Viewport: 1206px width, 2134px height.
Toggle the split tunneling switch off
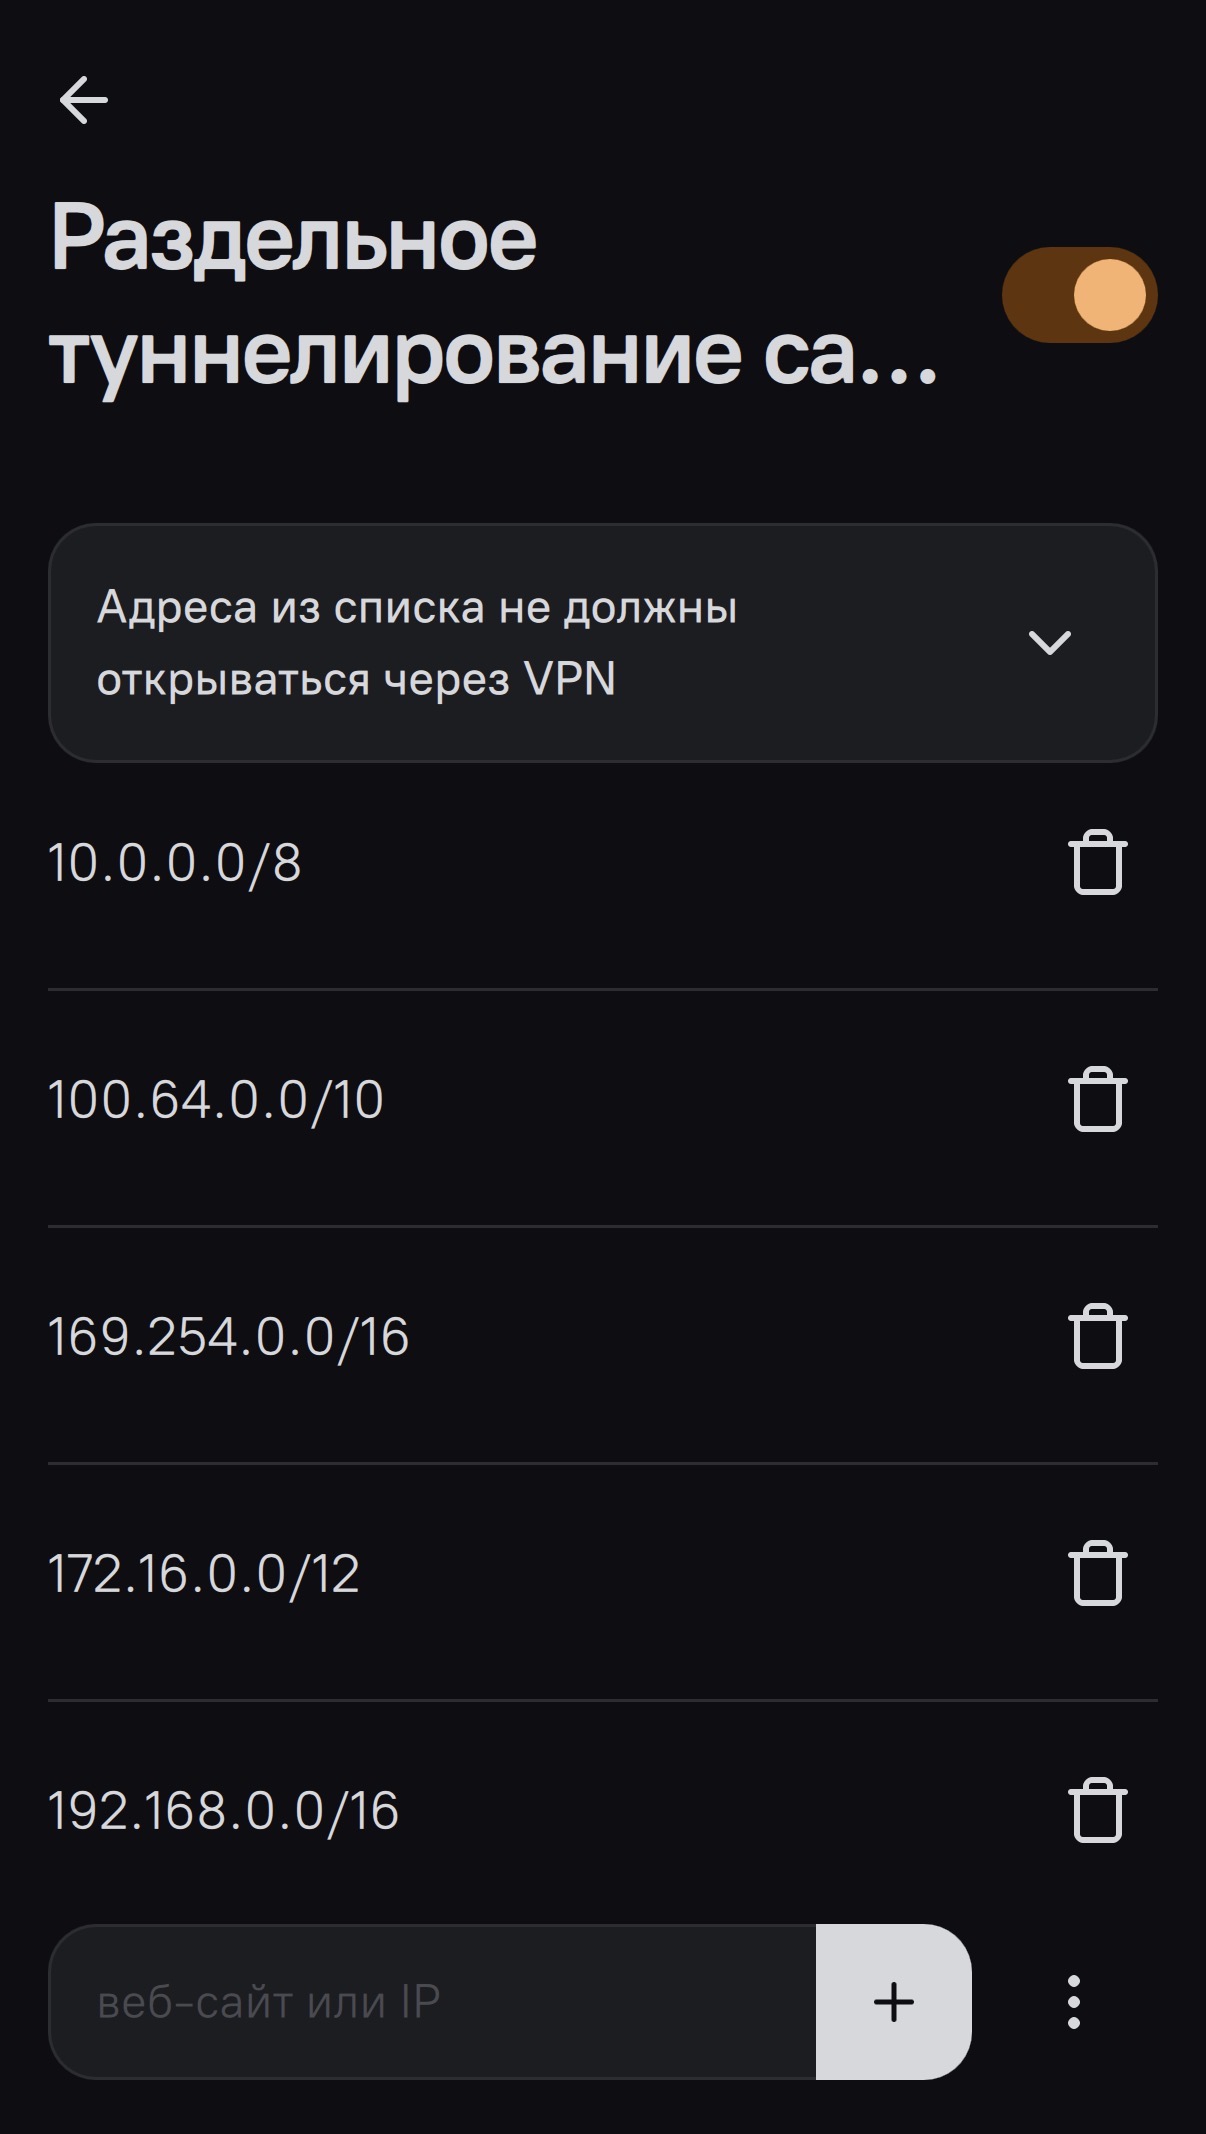[1079, 295]
